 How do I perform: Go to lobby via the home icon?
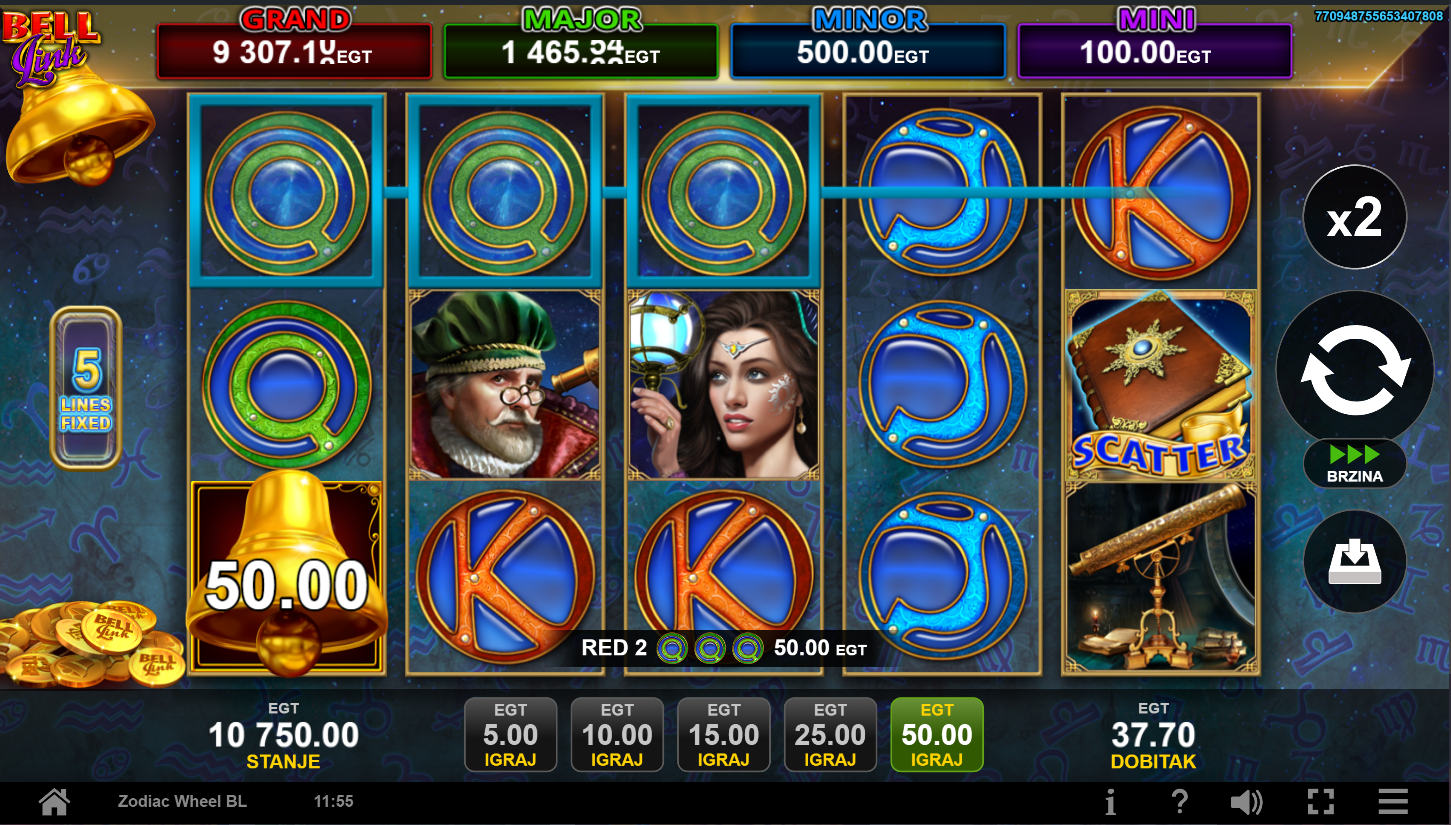(54, 801)
